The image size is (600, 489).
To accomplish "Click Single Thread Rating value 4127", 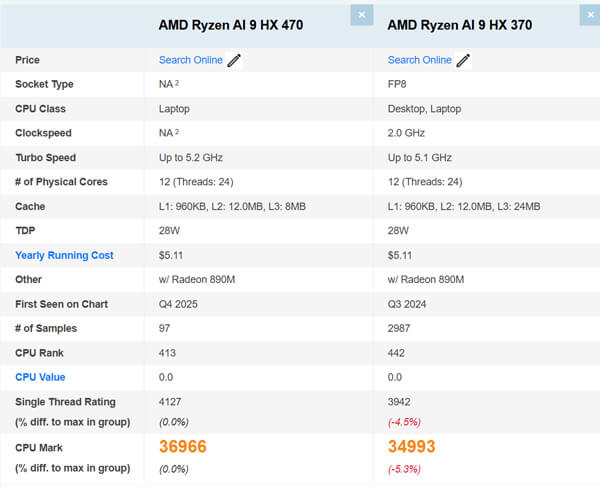I will click(170, 402).
